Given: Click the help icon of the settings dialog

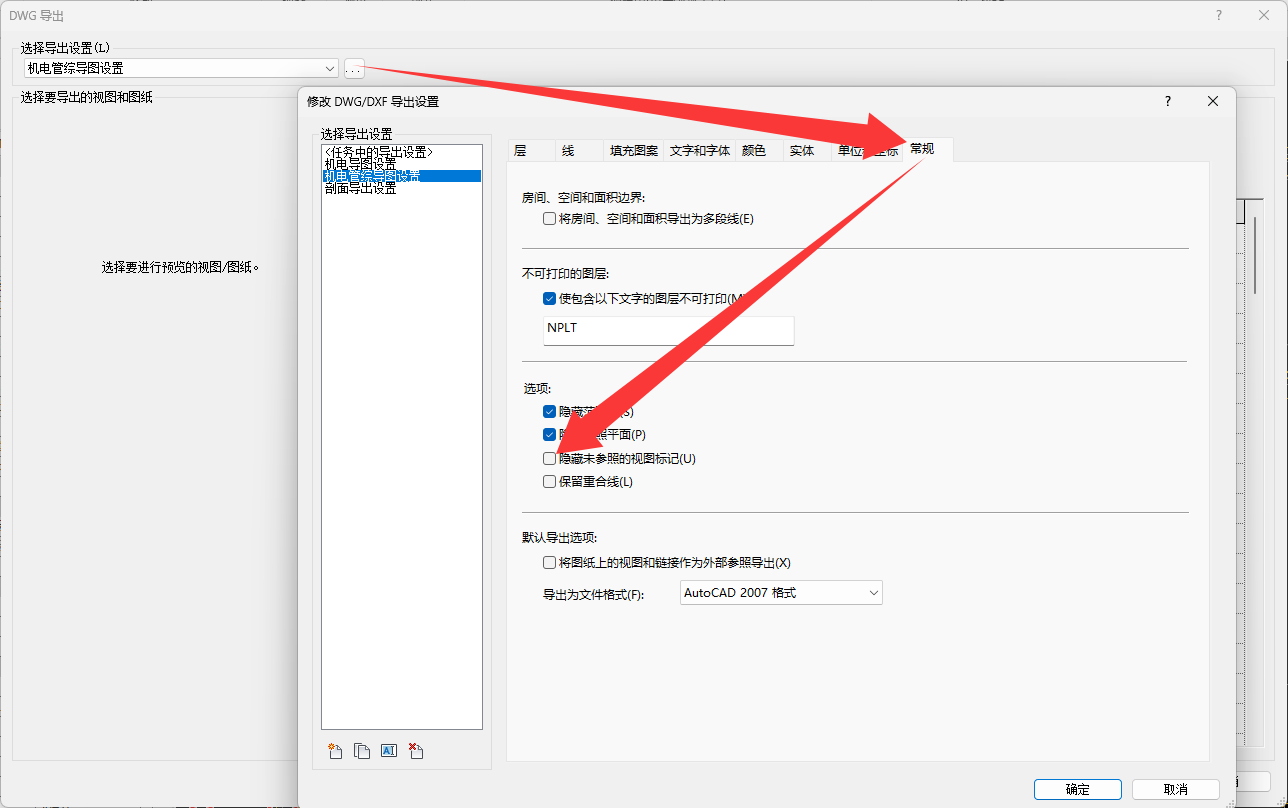Looking at the screenshot, I should pos(1168,101).
